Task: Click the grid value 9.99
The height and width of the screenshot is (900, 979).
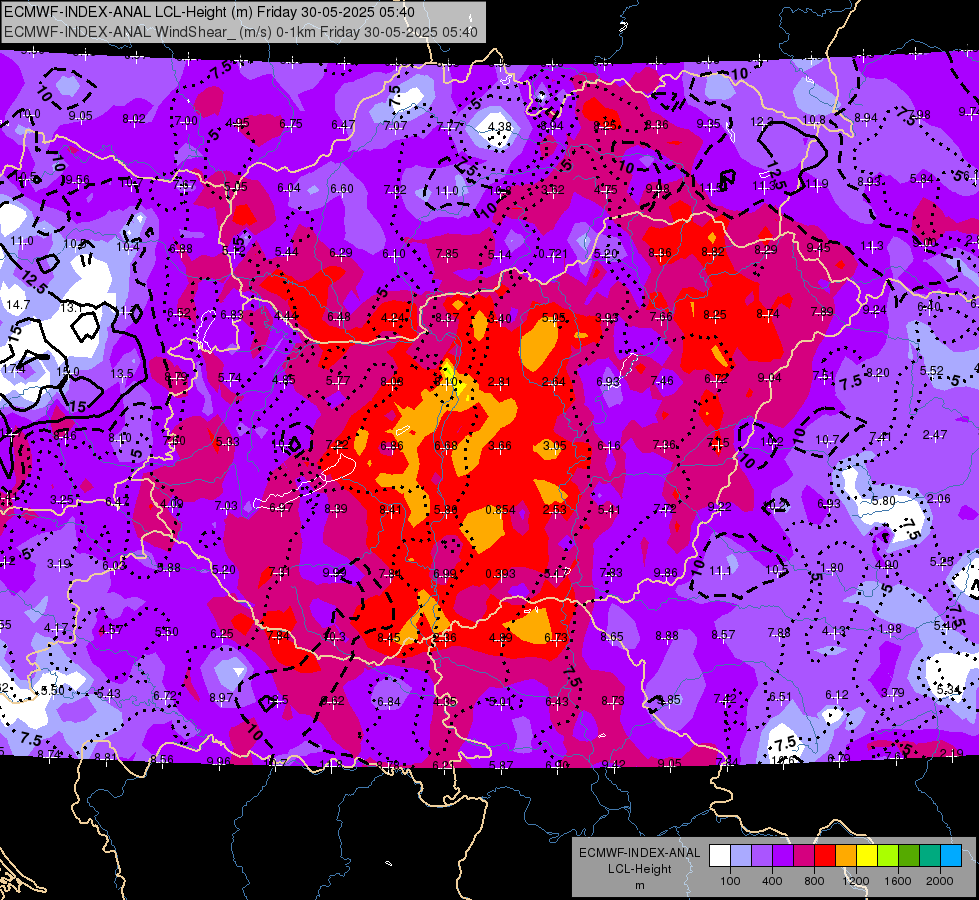Action: click(x=335, y=573)
